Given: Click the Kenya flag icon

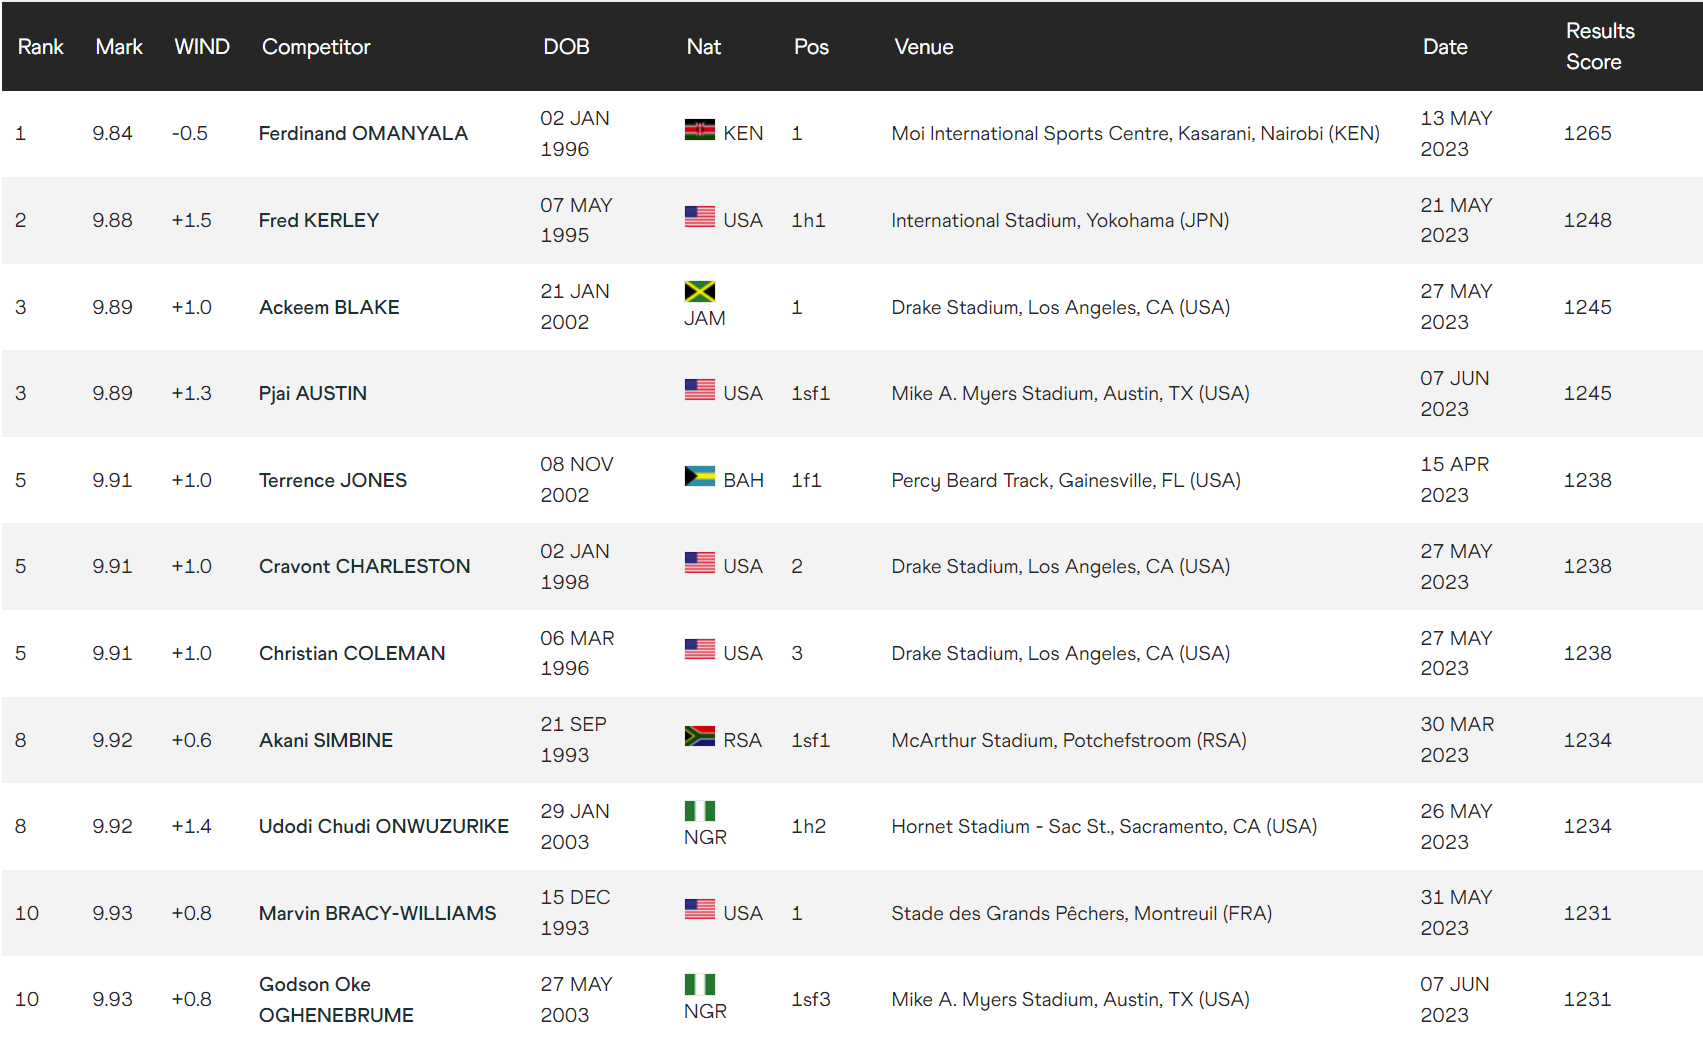Looking at the screenshot, I should 699,130.
